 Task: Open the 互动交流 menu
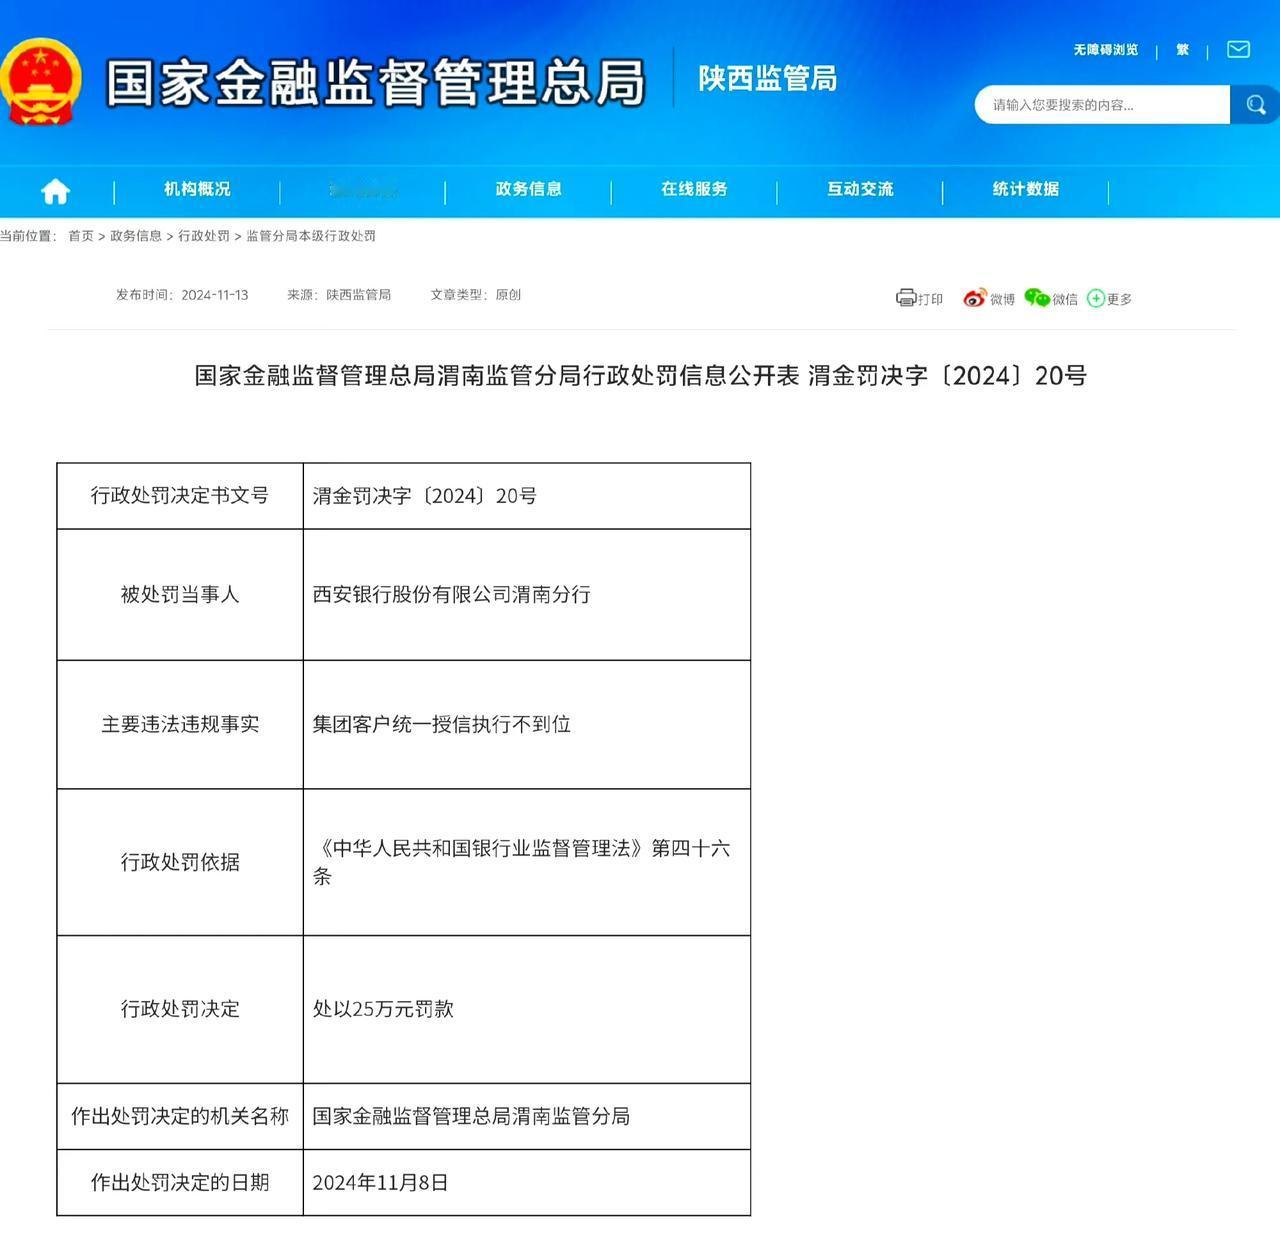coord(860,189)
